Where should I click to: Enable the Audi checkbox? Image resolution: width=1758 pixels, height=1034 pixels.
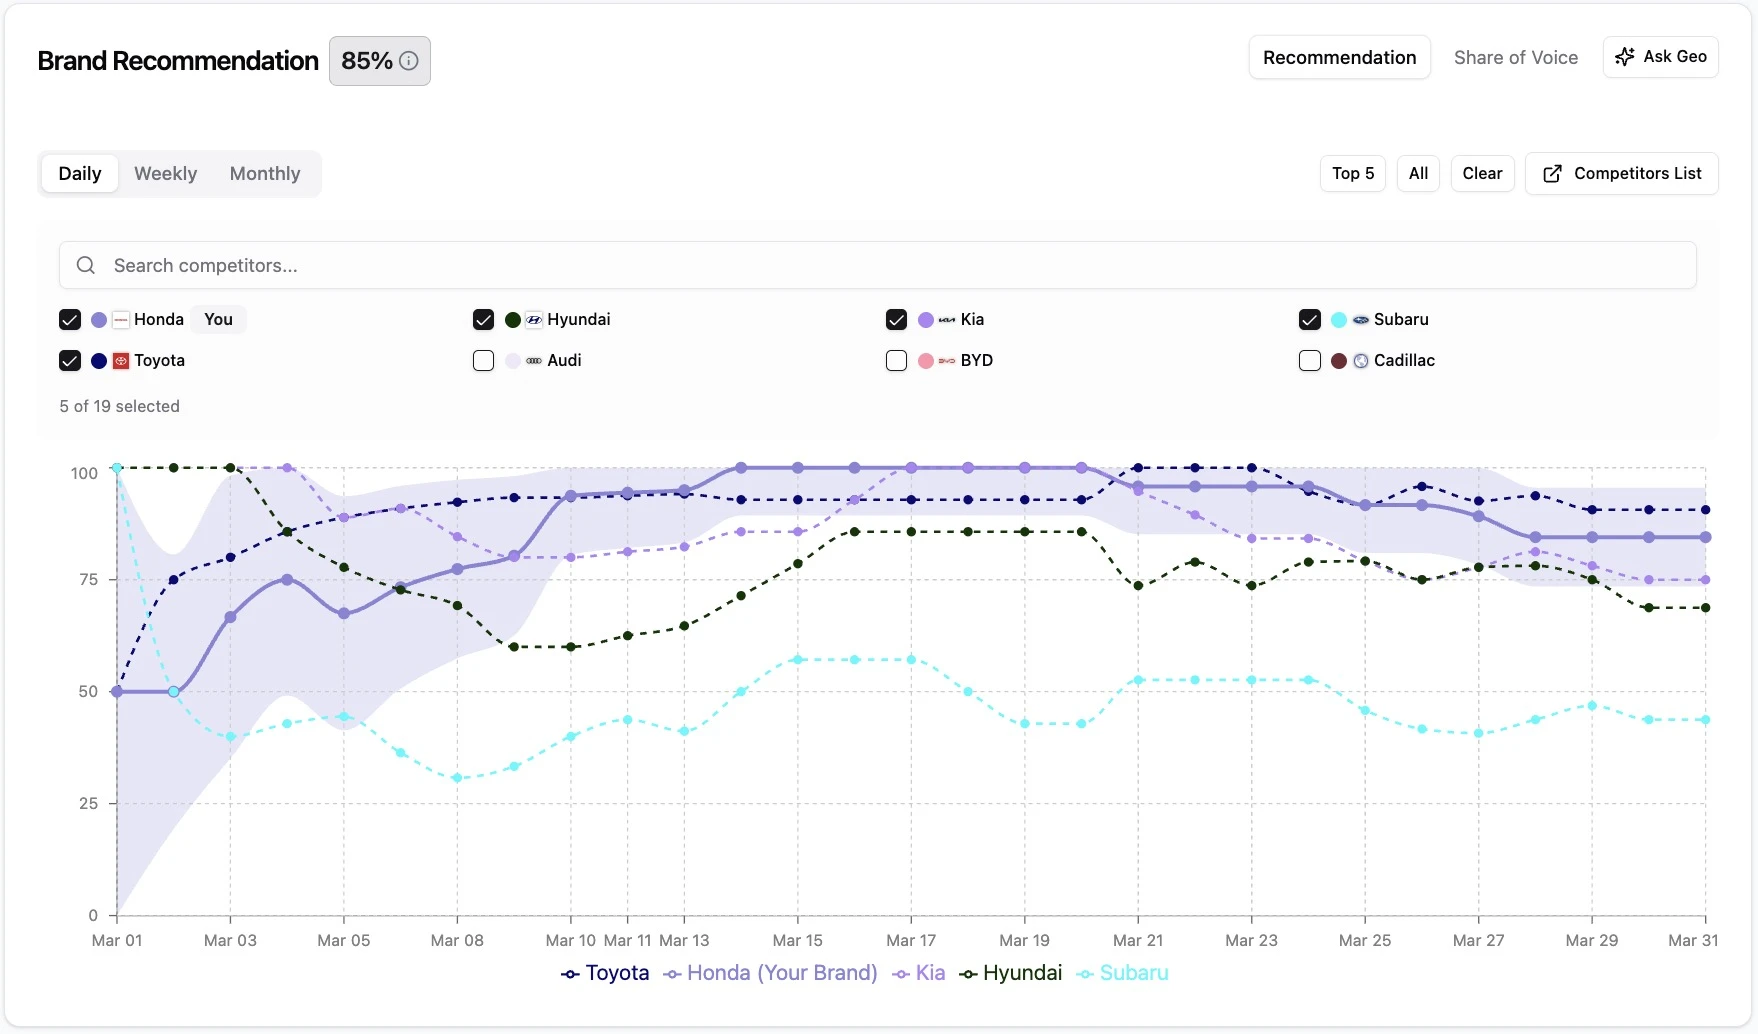pos(483,361)
